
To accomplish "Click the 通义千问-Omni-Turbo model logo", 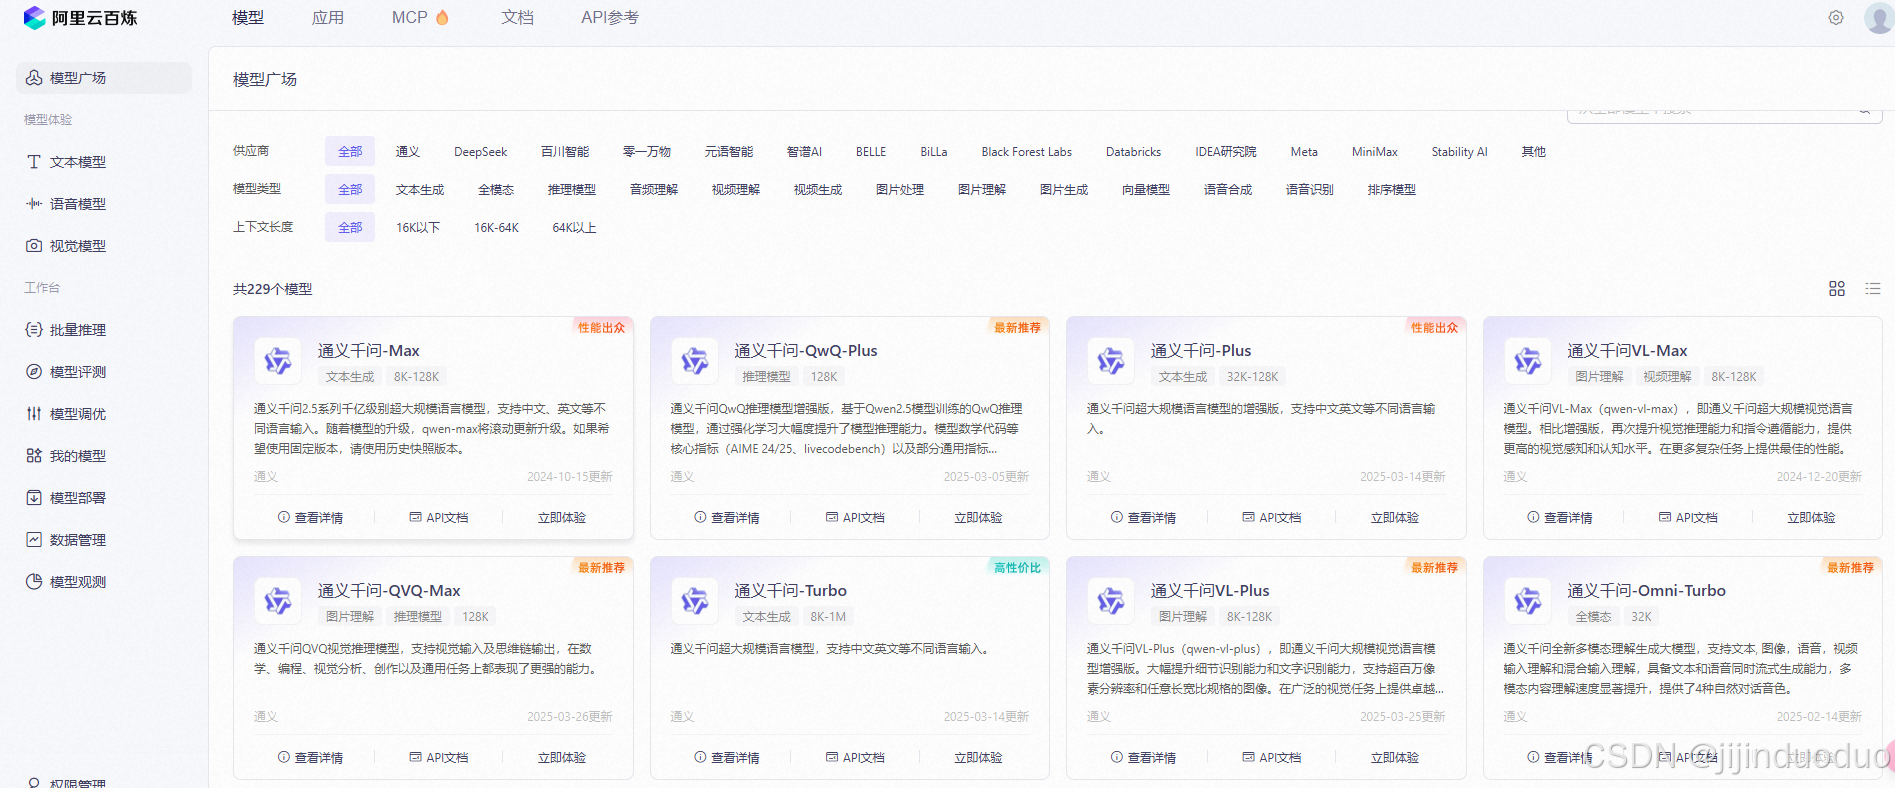I will pos(1528,601).
